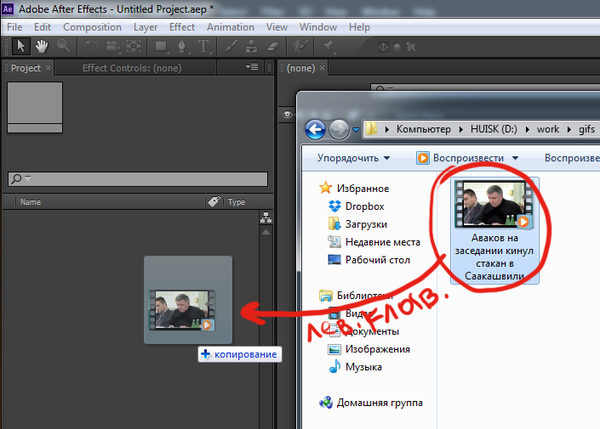Toggle the eye visibility icon
The image size is (600, 429).
click(288, 114)
